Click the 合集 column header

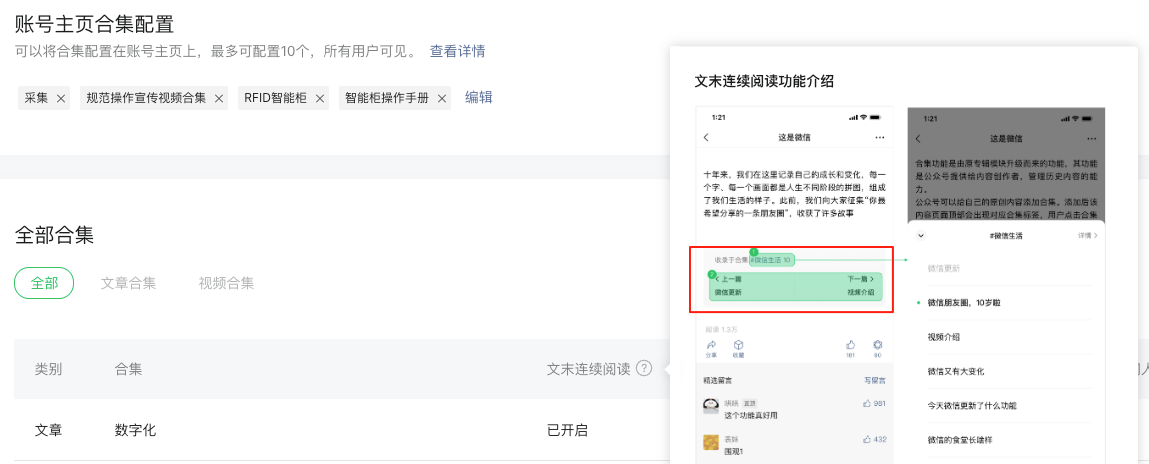click(128, 369)
